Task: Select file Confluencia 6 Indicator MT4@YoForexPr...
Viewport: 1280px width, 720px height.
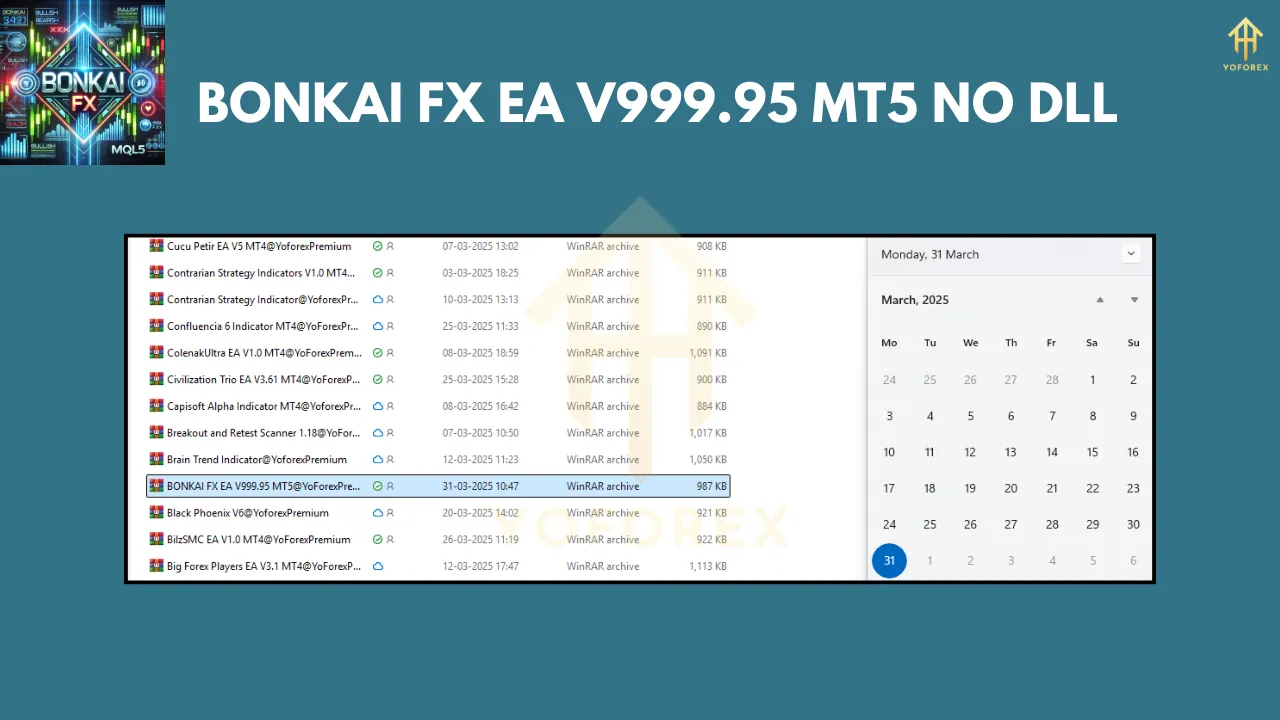Action: [263, 326]
